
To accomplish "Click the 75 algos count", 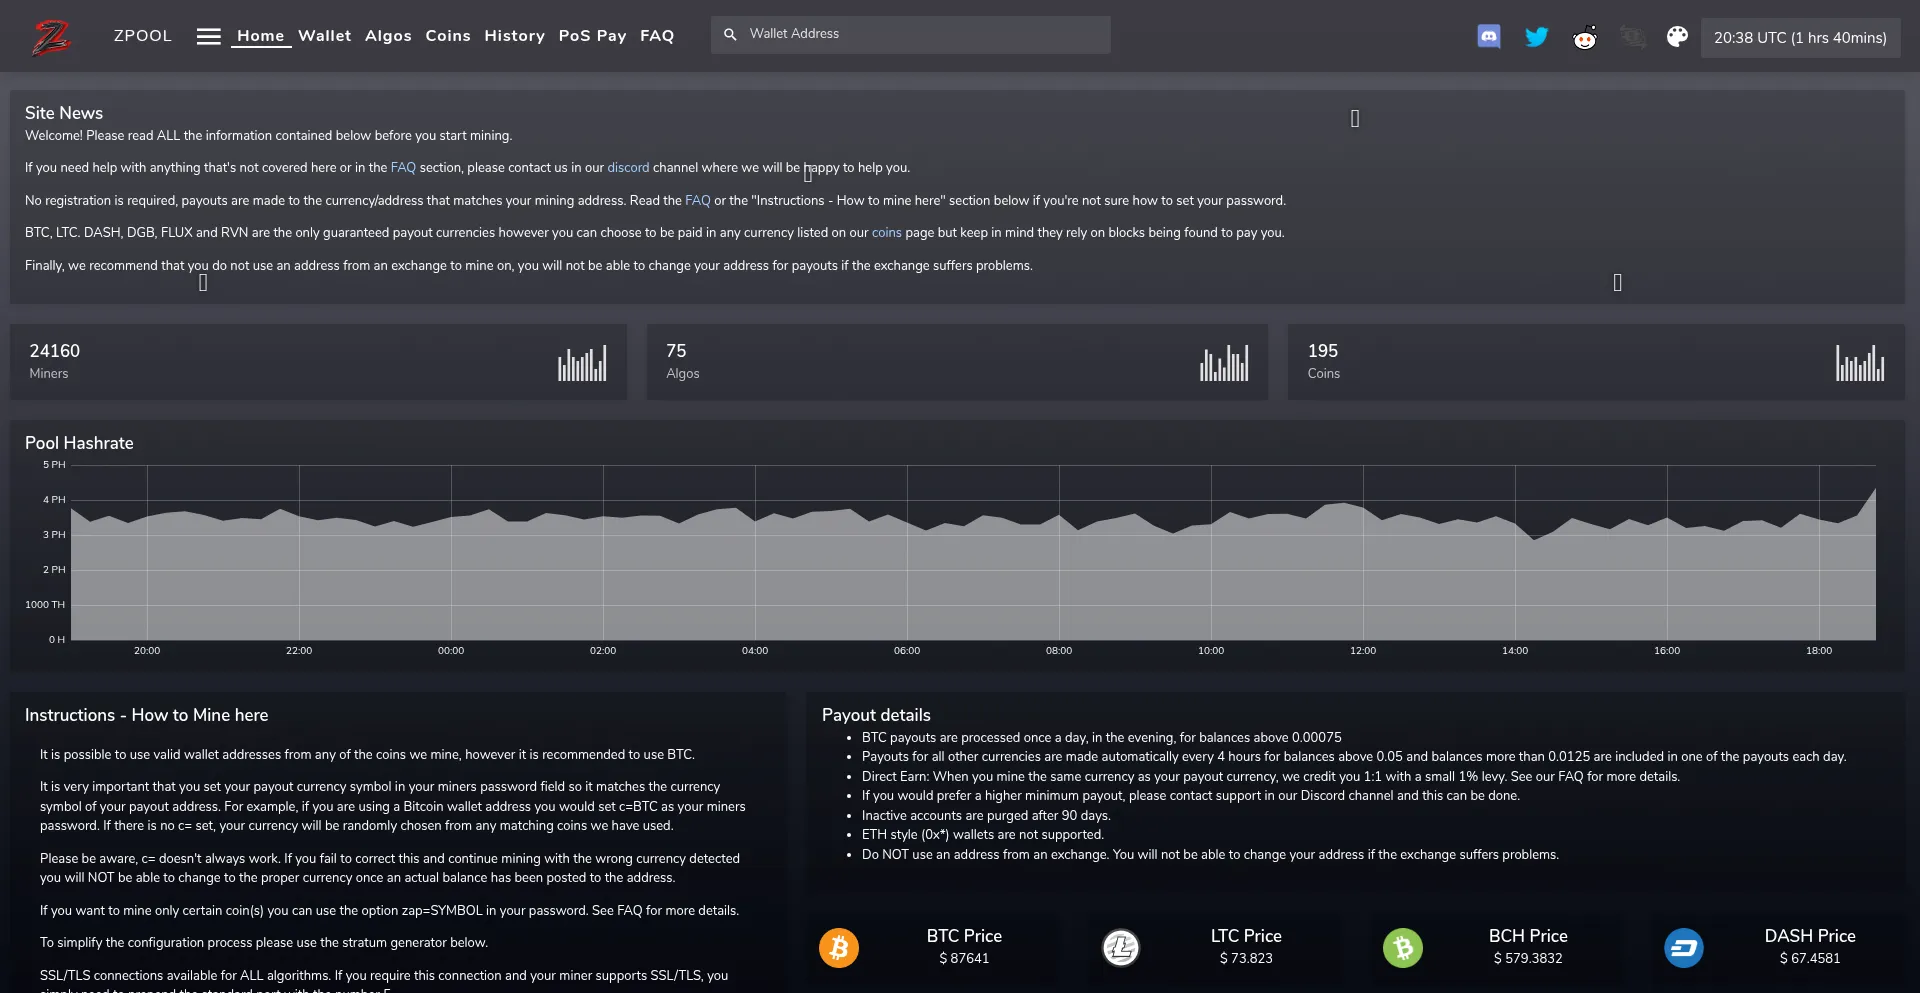I will 676,351.
